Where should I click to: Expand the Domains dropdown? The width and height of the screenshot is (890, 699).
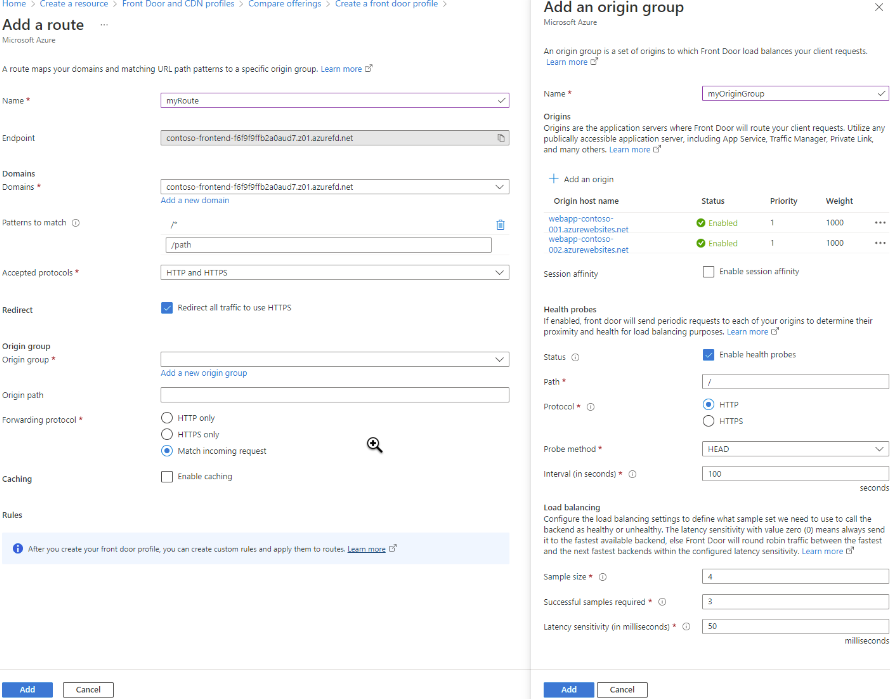[x=335, y=187]
